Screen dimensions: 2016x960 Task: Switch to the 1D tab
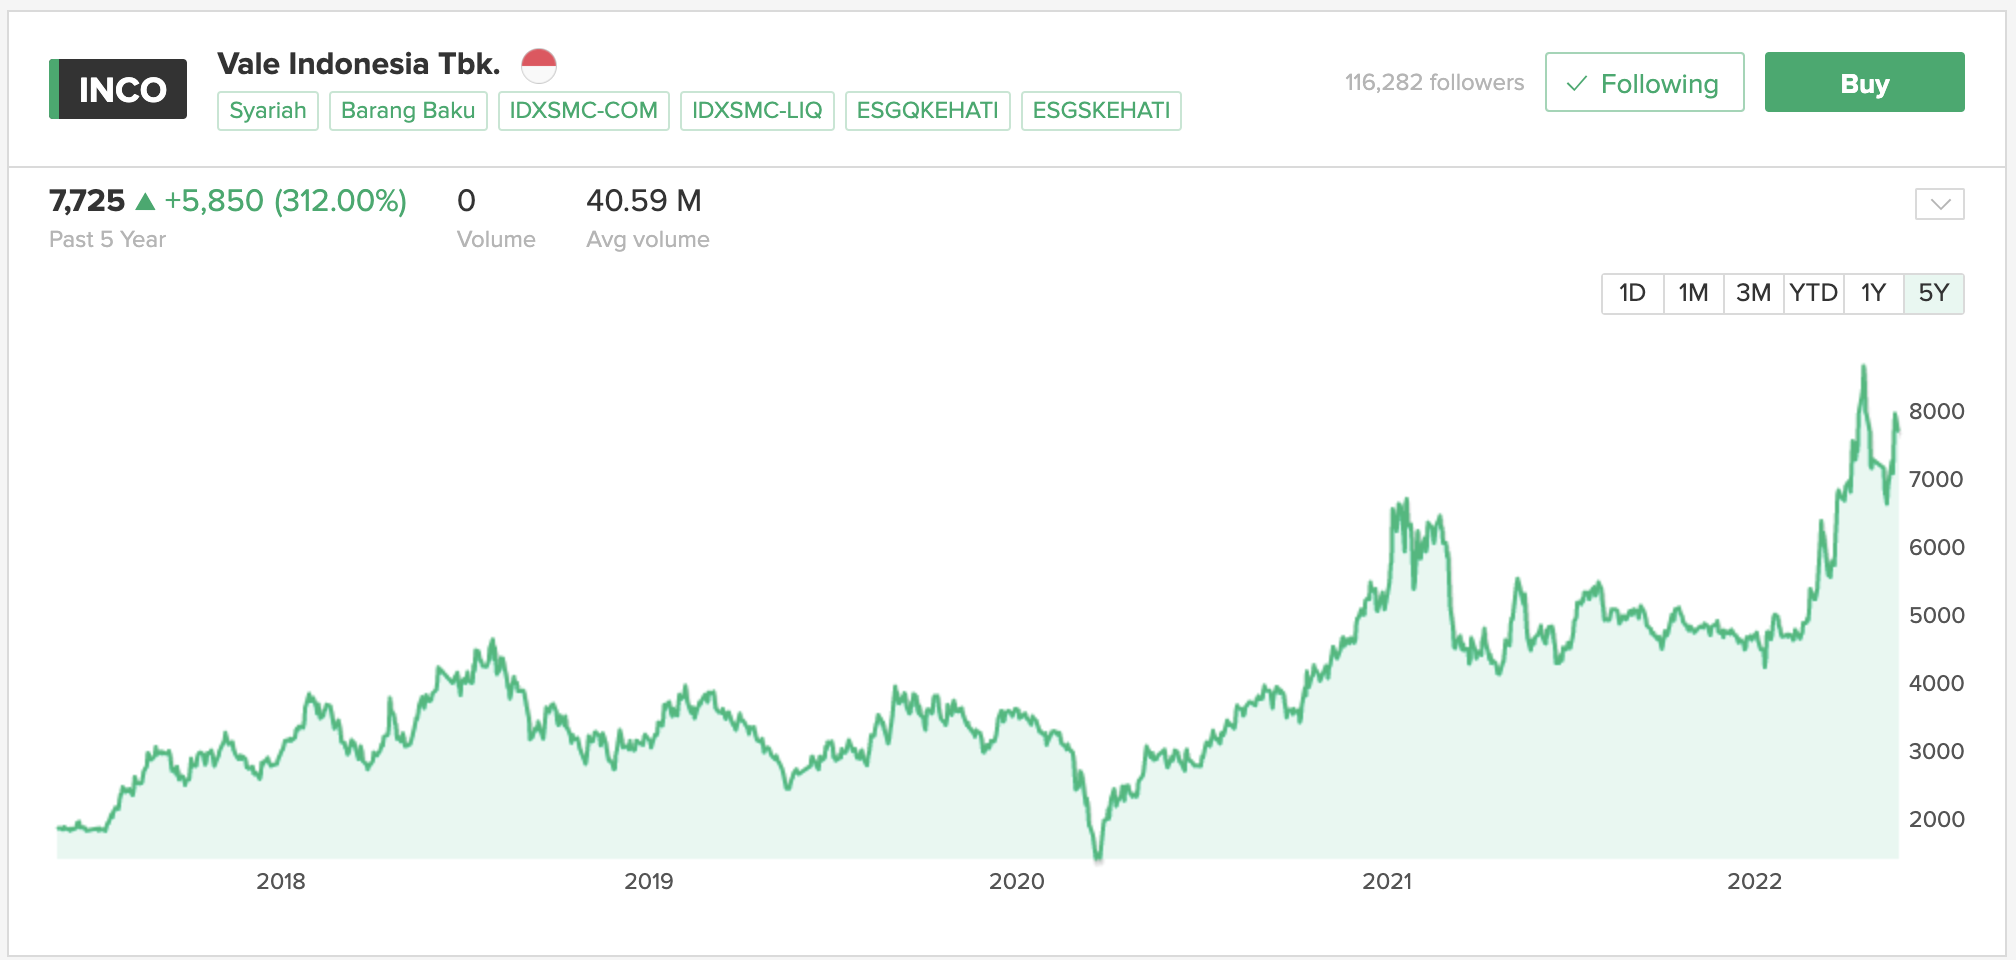click(x=1632, y=293)
